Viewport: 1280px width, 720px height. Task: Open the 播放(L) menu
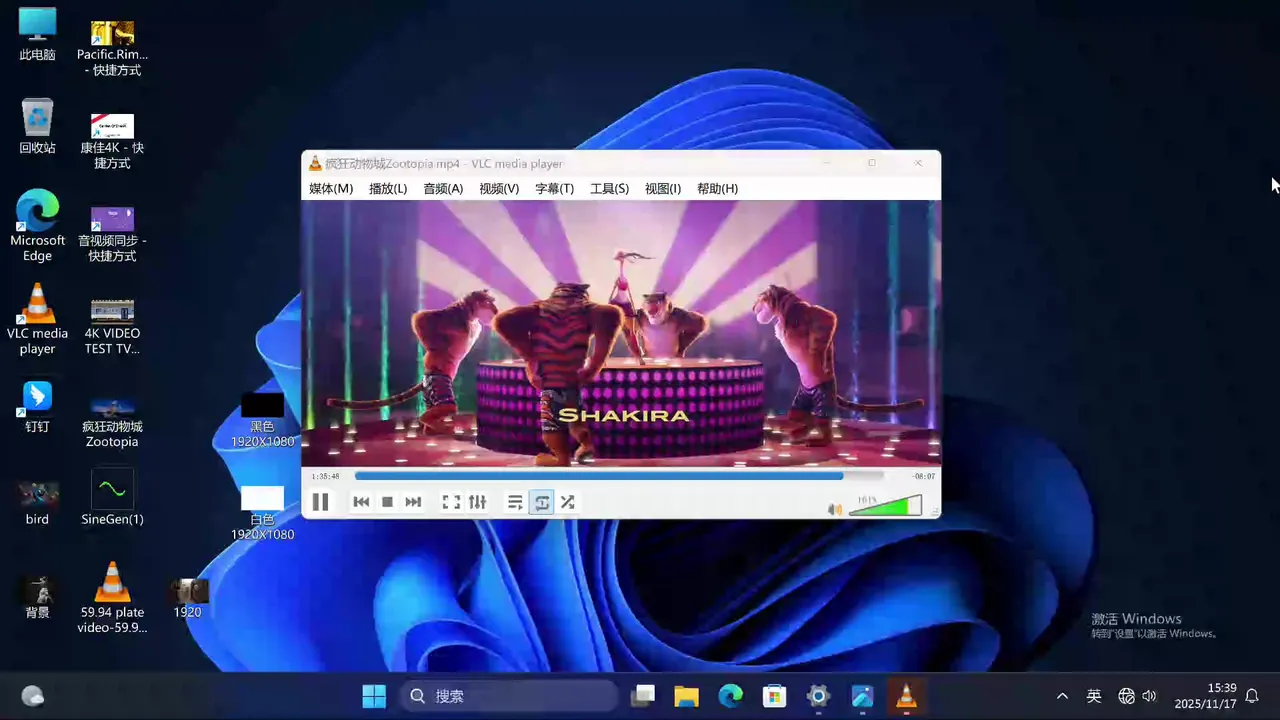tap(388, 189)
